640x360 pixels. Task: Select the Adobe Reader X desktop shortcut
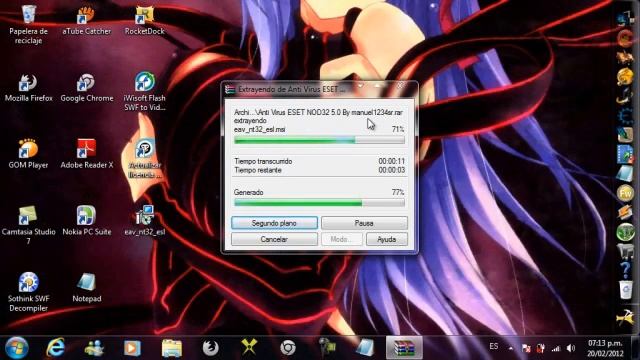(x=87, y=154)
